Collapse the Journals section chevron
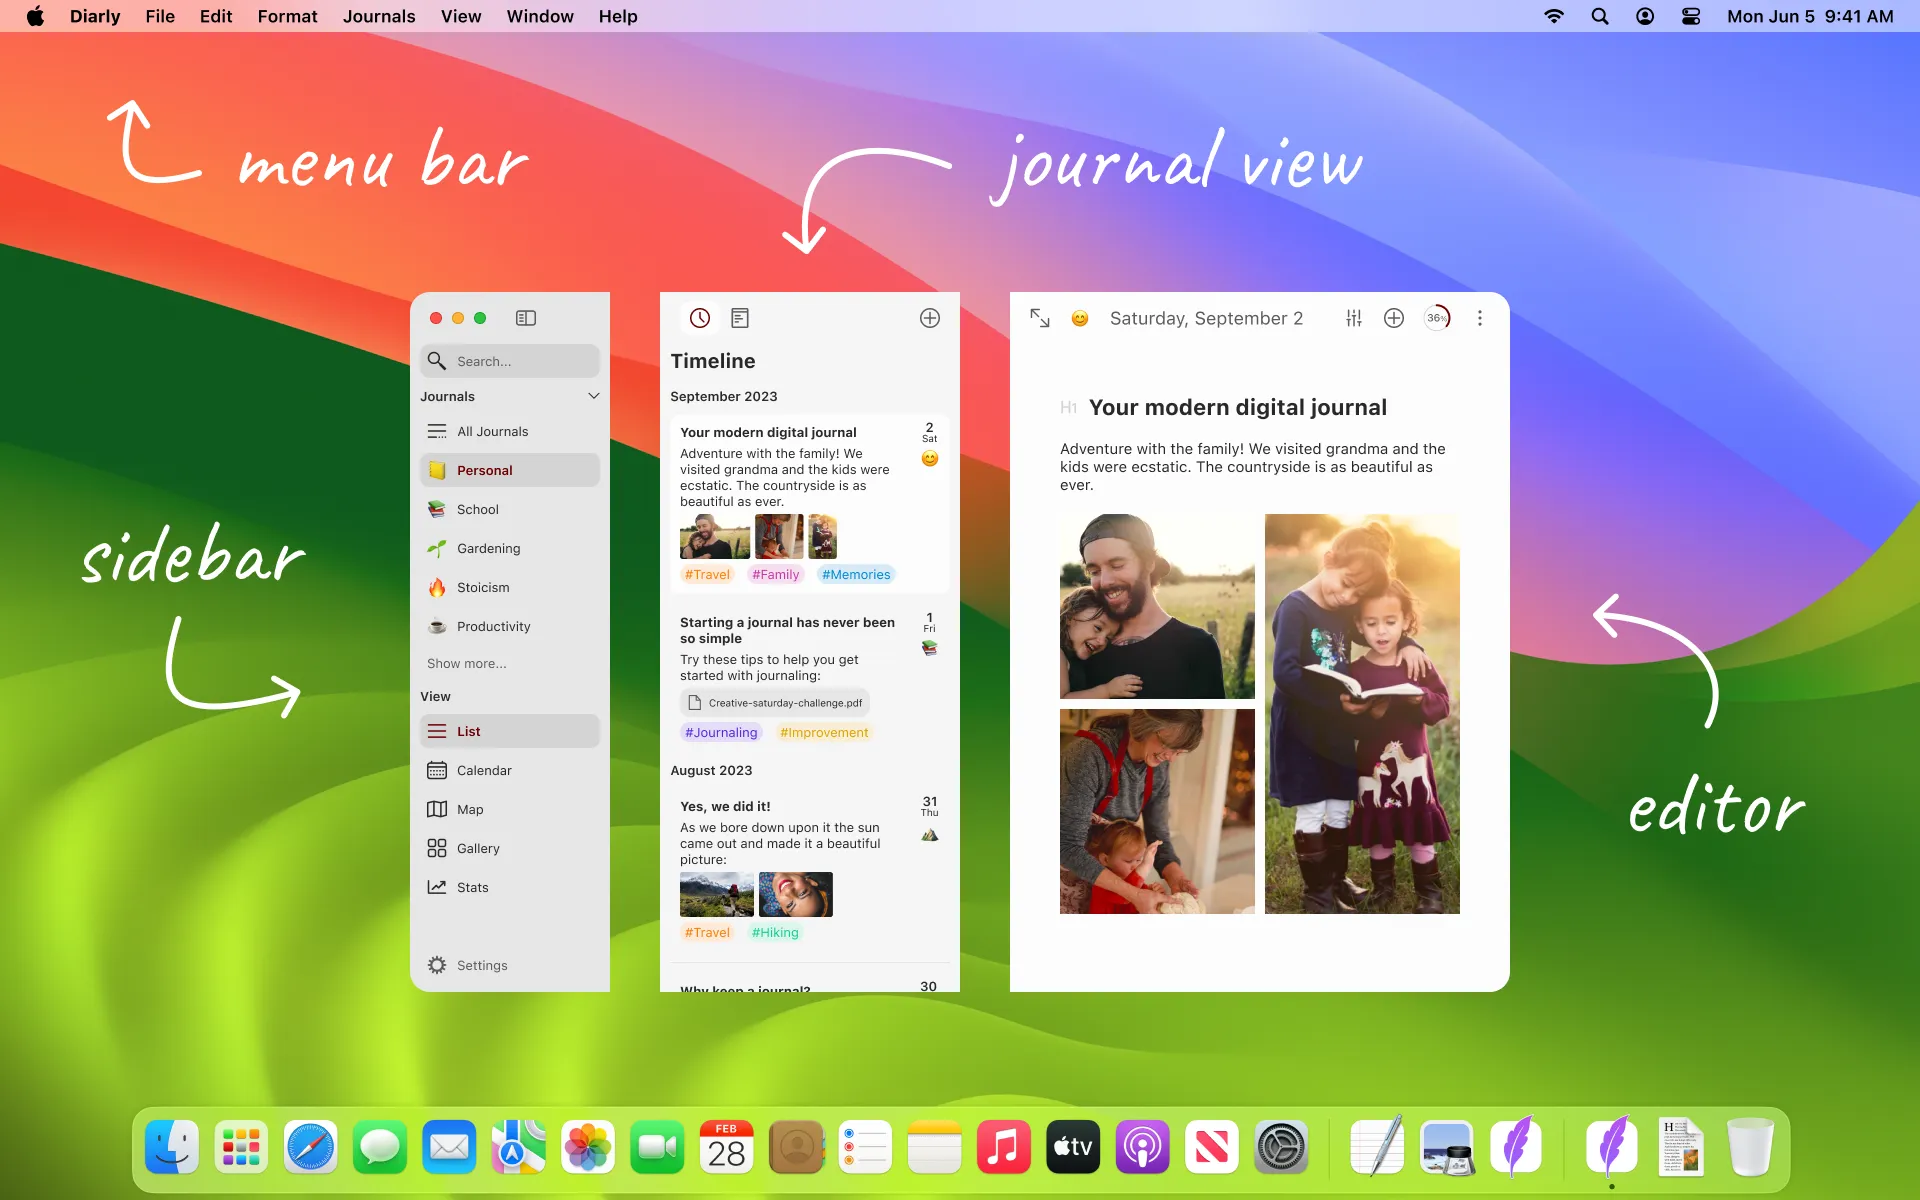Viewport: 1920px width, 1200px height. click(x=594, y=396)
